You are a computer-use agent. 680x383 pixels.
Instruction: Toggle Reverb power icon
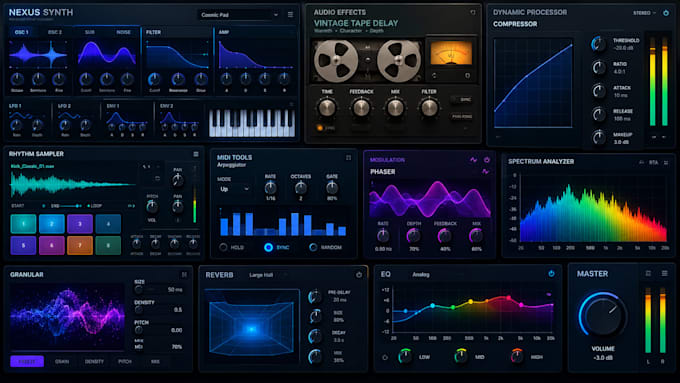[359, 275]
